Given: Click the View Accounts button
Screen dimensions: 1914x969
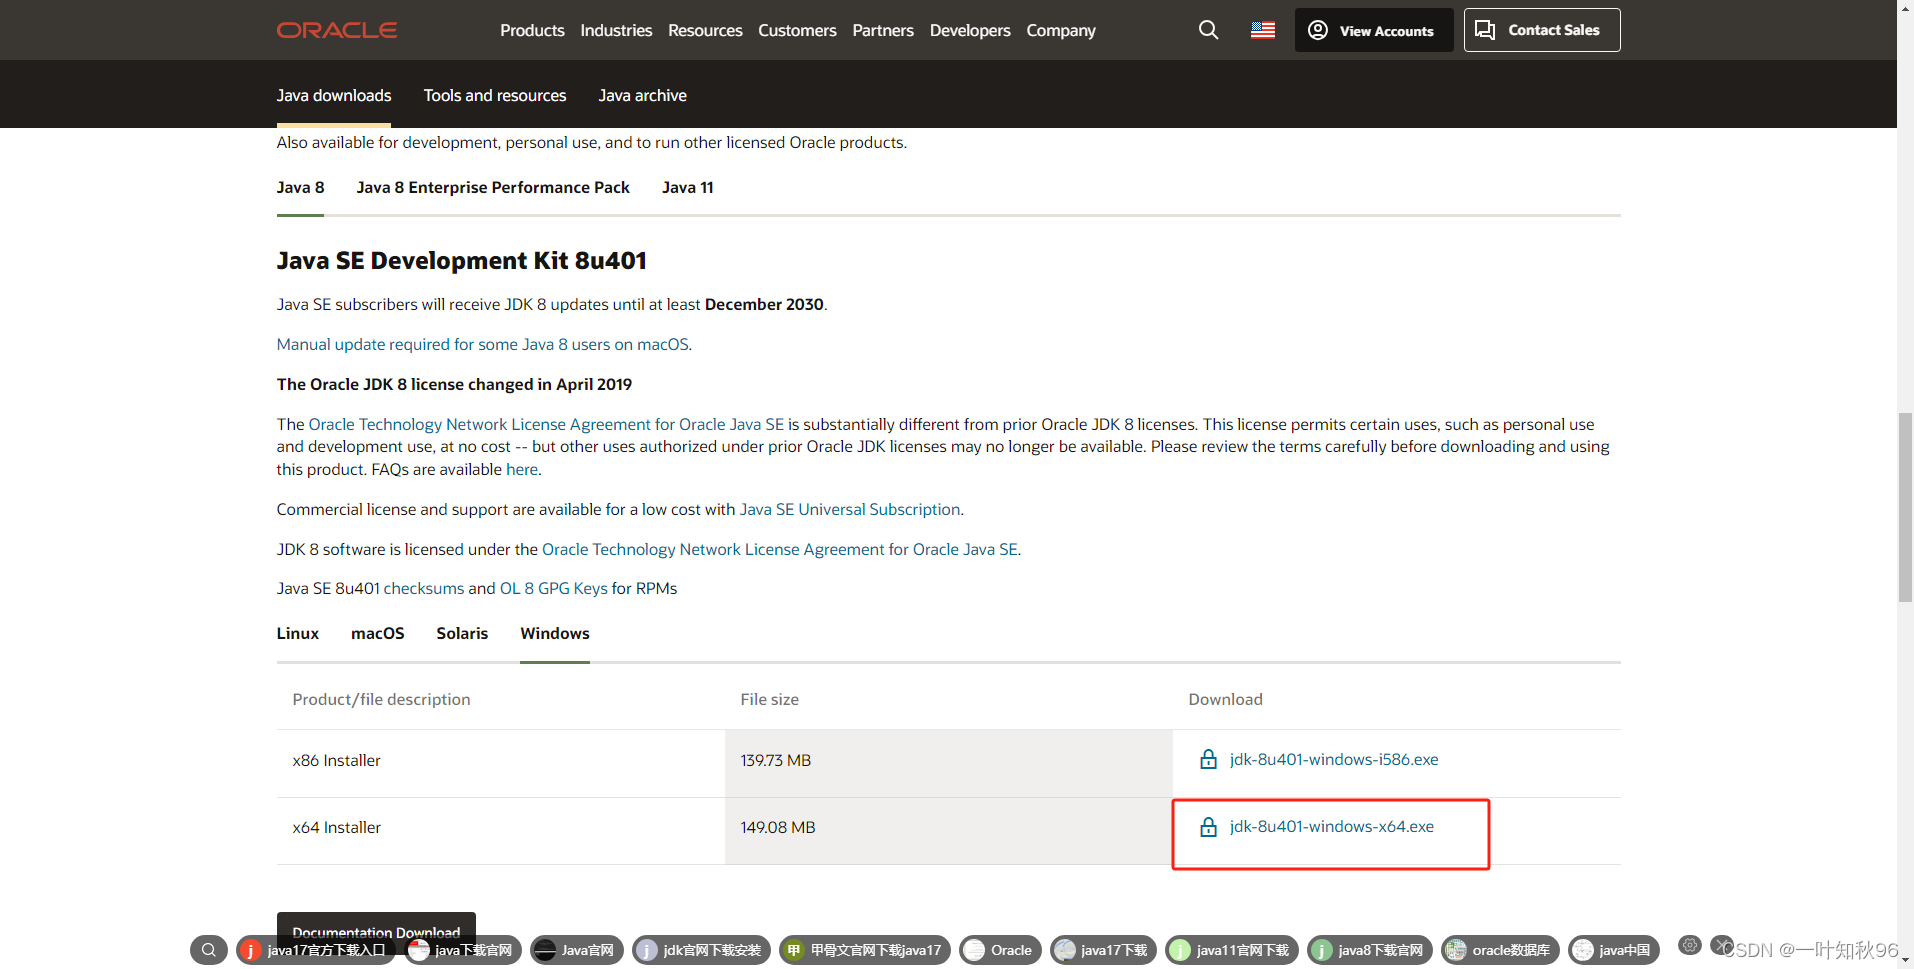Looking at the screenshot, I should coord(1374,30).
